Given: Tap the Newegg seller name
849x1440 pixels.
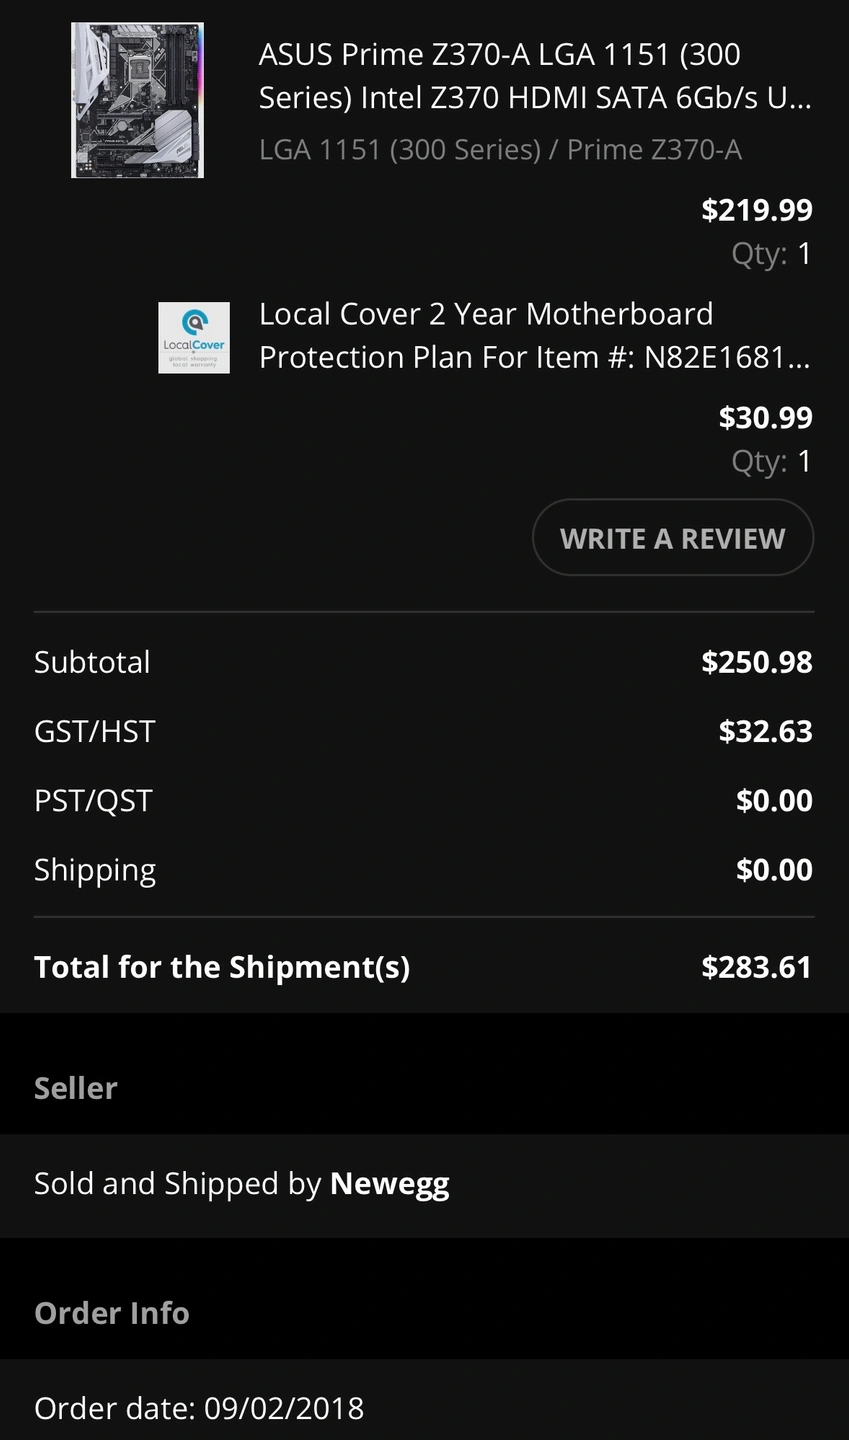Looking at the screenshot, I should tap(389, 1184).
